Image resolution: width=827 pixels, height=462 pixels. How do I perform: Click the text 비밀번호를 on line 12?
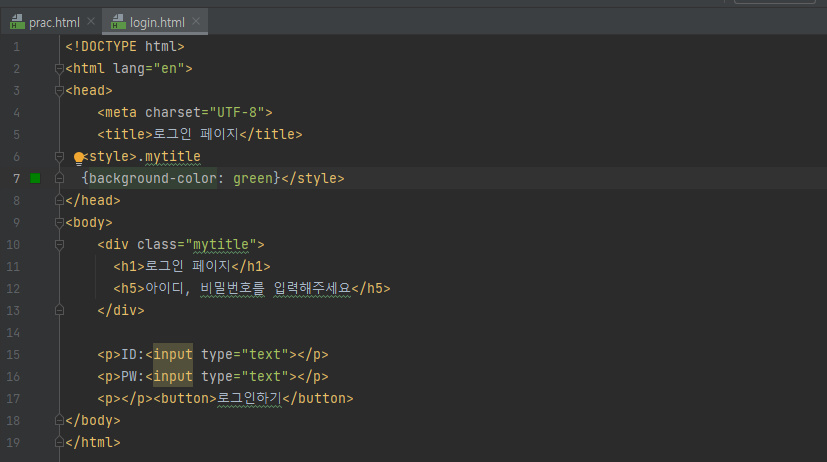233,288
